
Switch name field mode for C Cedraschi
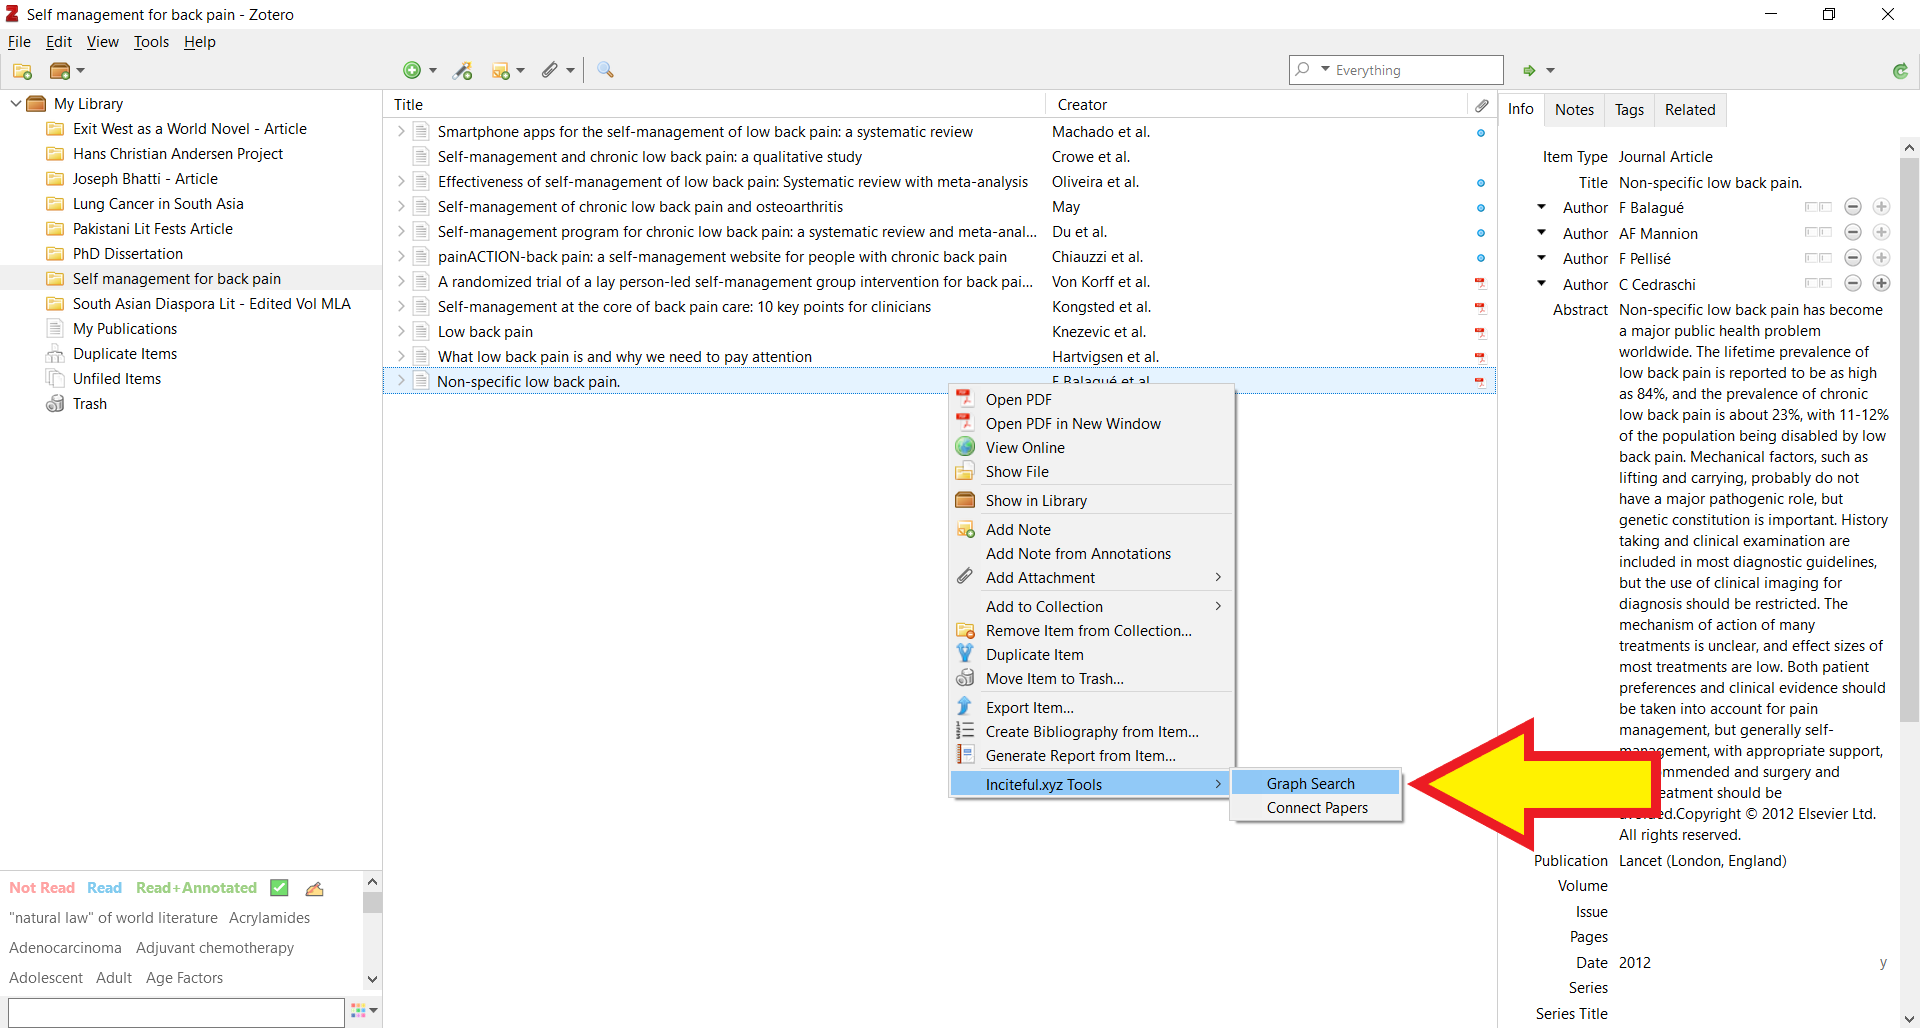coord(1818,283)
